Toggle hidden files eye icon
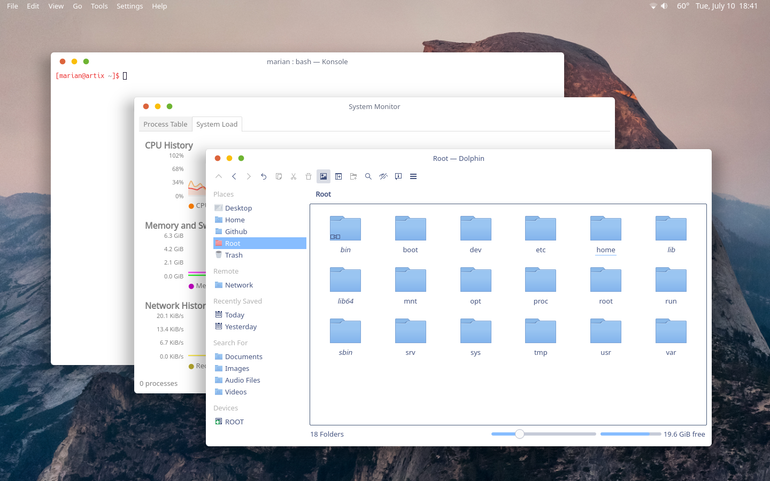This screenshot has height=481, width=770. pos(383,176)
